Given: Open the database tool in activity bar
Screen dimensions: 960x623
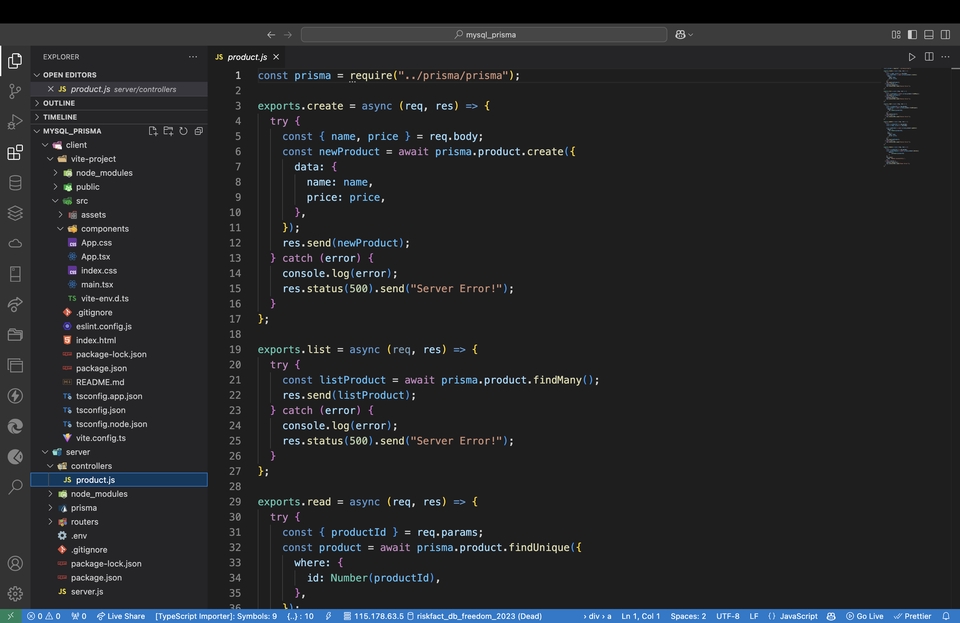Looking at the screenshot, I should (14, 182).
